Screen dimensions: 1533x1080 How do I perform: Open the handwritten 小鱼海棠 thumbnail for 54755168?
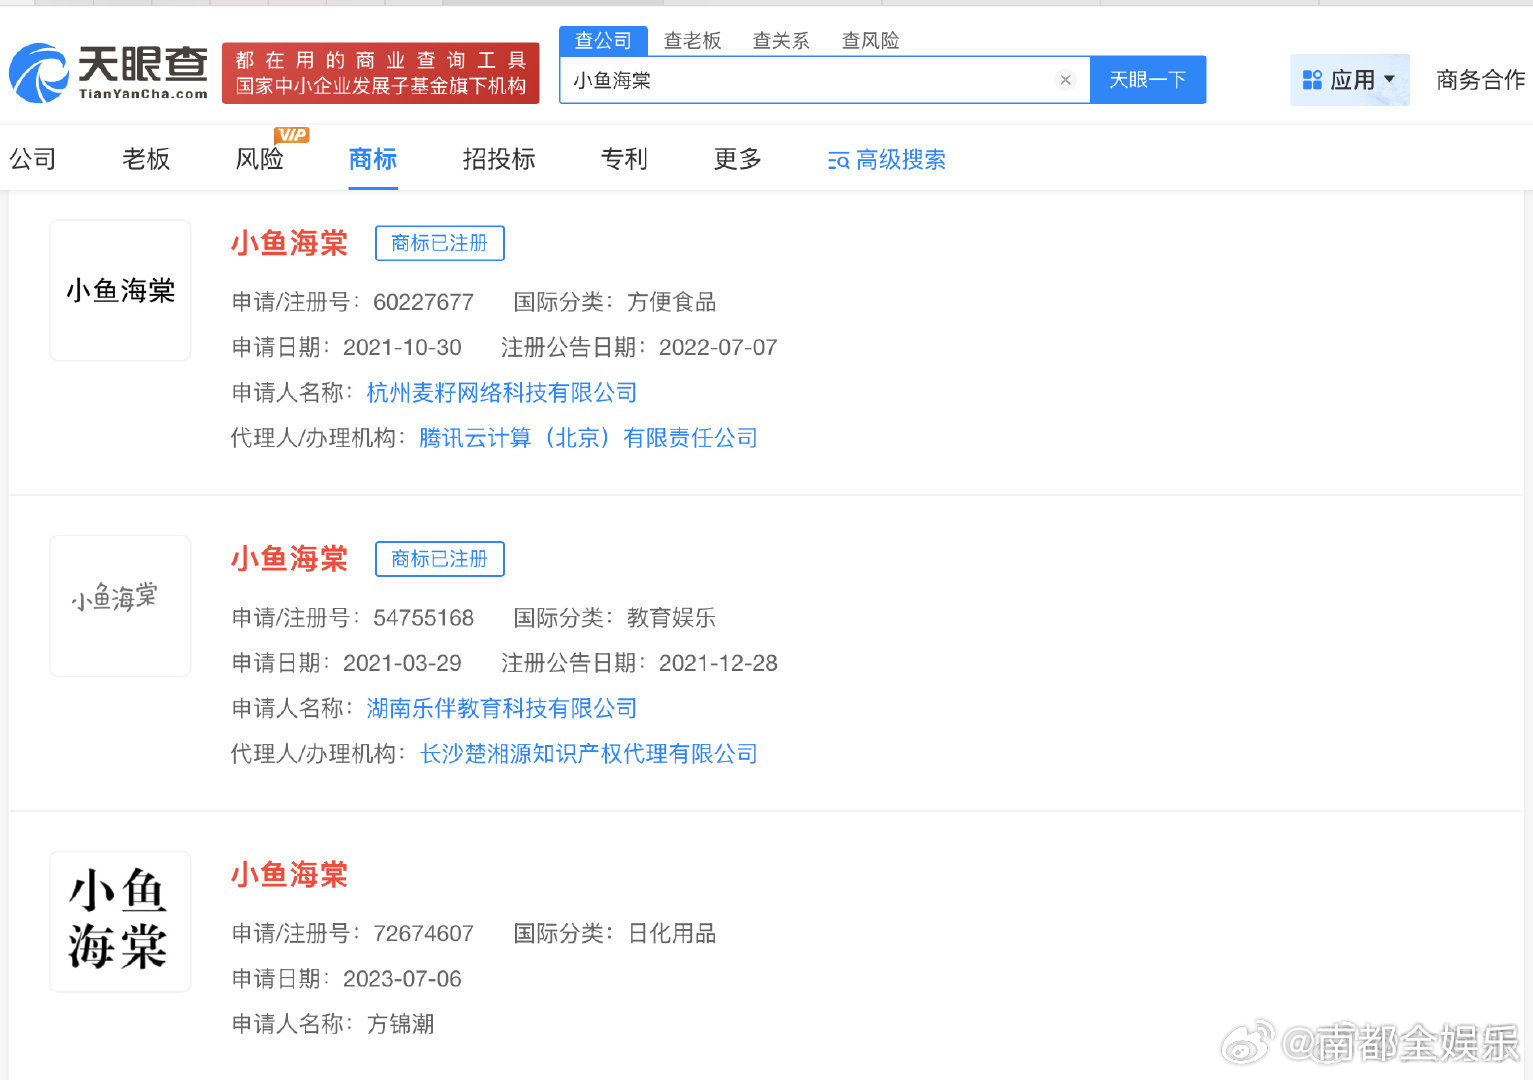(x=120, y=606)
